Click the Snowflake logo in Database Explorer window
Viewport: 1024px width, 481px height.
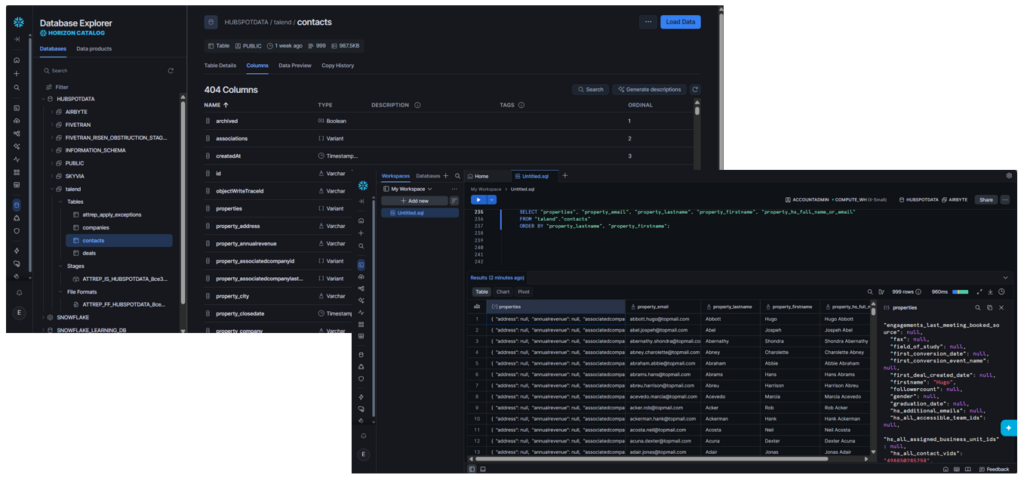18,23
